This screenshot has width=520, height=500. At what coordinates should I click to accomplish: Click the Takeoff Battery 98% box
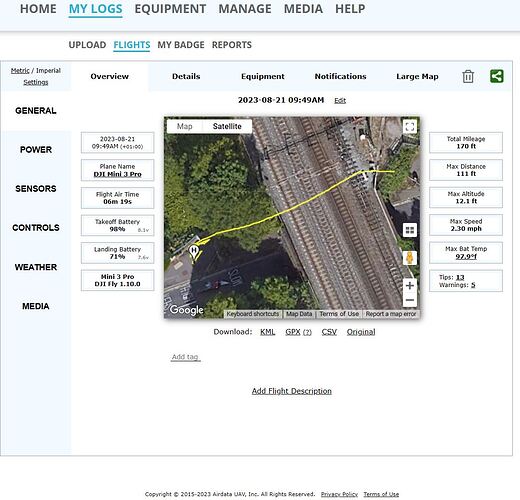point(117,226)
